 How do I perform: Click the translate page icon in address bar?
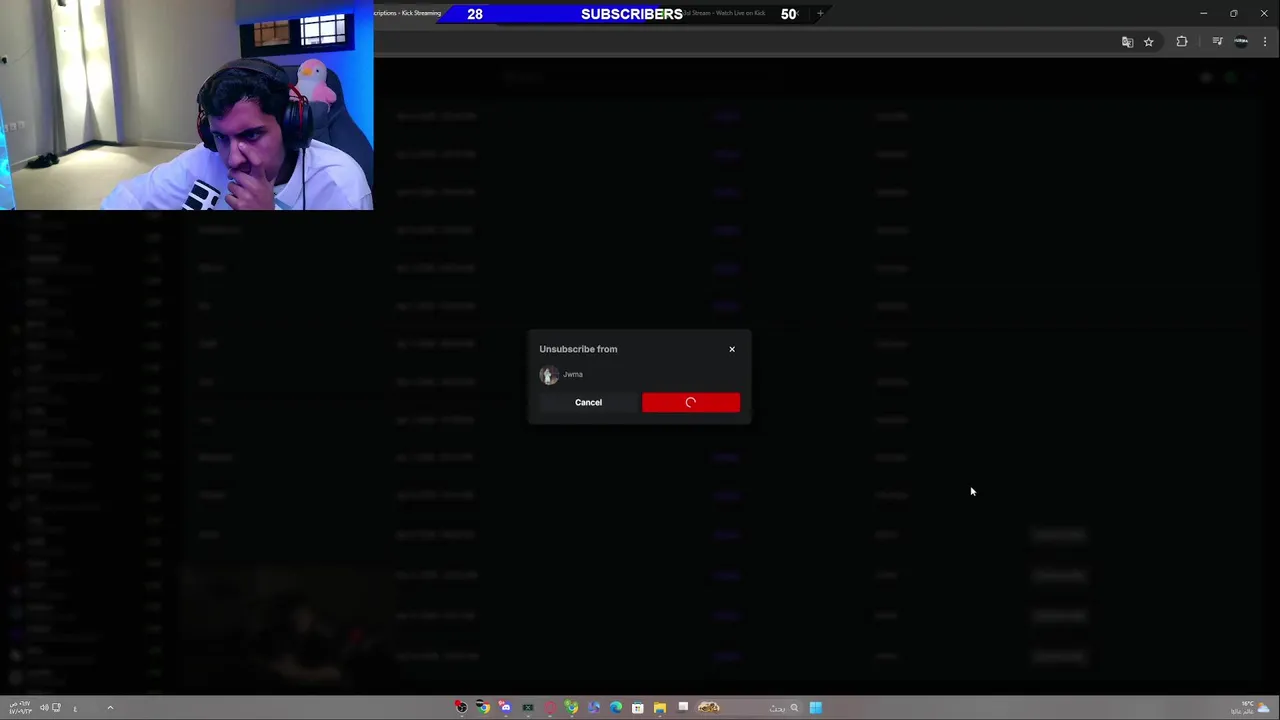[1127, 42]
